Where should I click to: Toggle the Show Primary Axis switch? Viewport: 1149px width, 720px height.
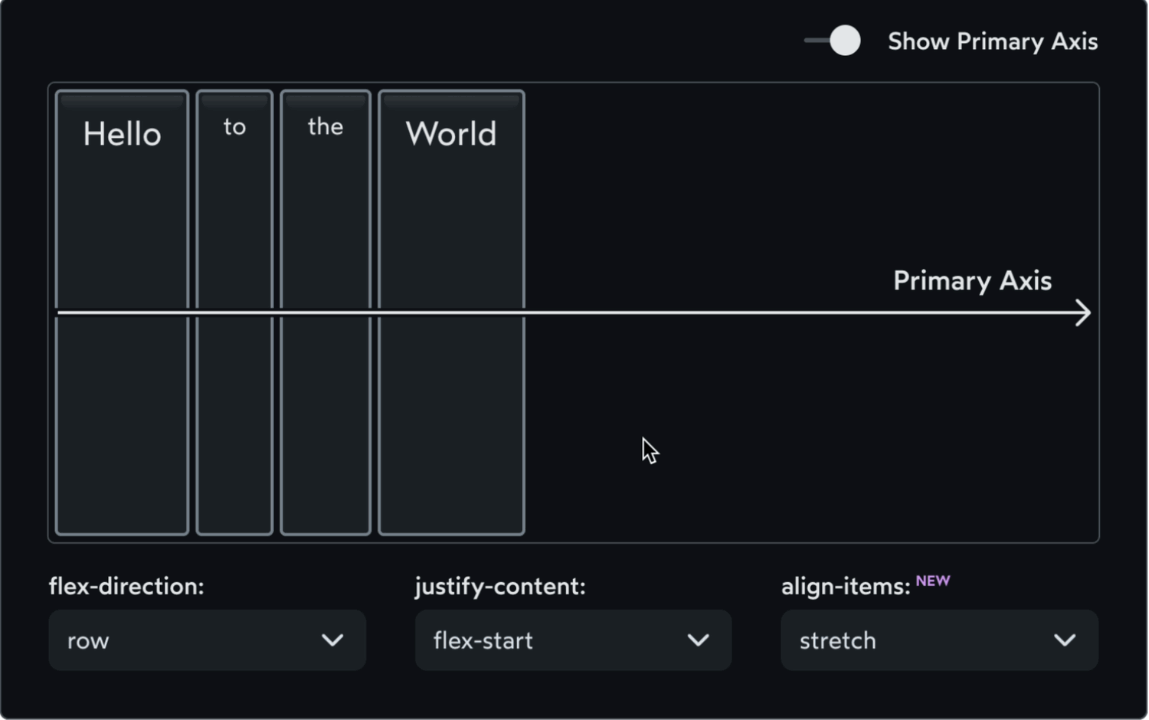(x=833, y=41)
